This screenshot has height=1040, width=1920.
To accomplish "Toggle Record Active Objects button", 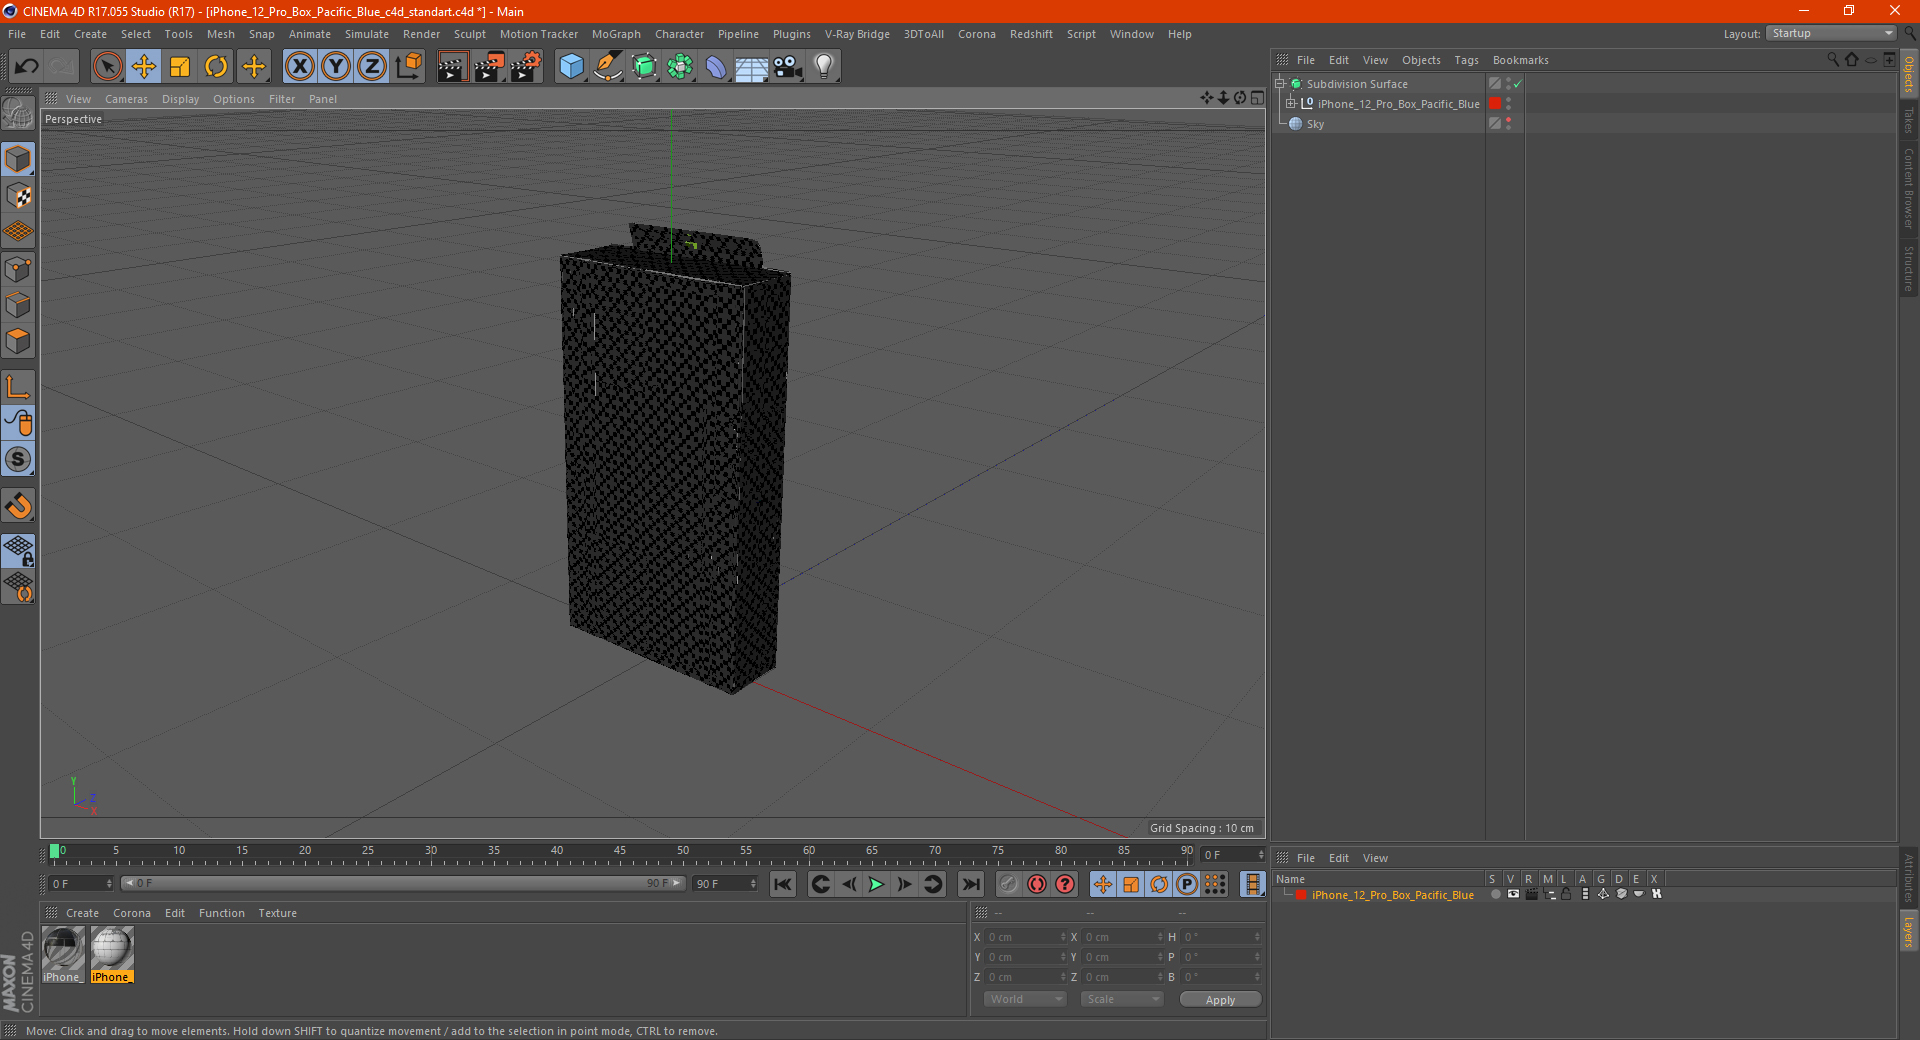I will (1009, 884).
